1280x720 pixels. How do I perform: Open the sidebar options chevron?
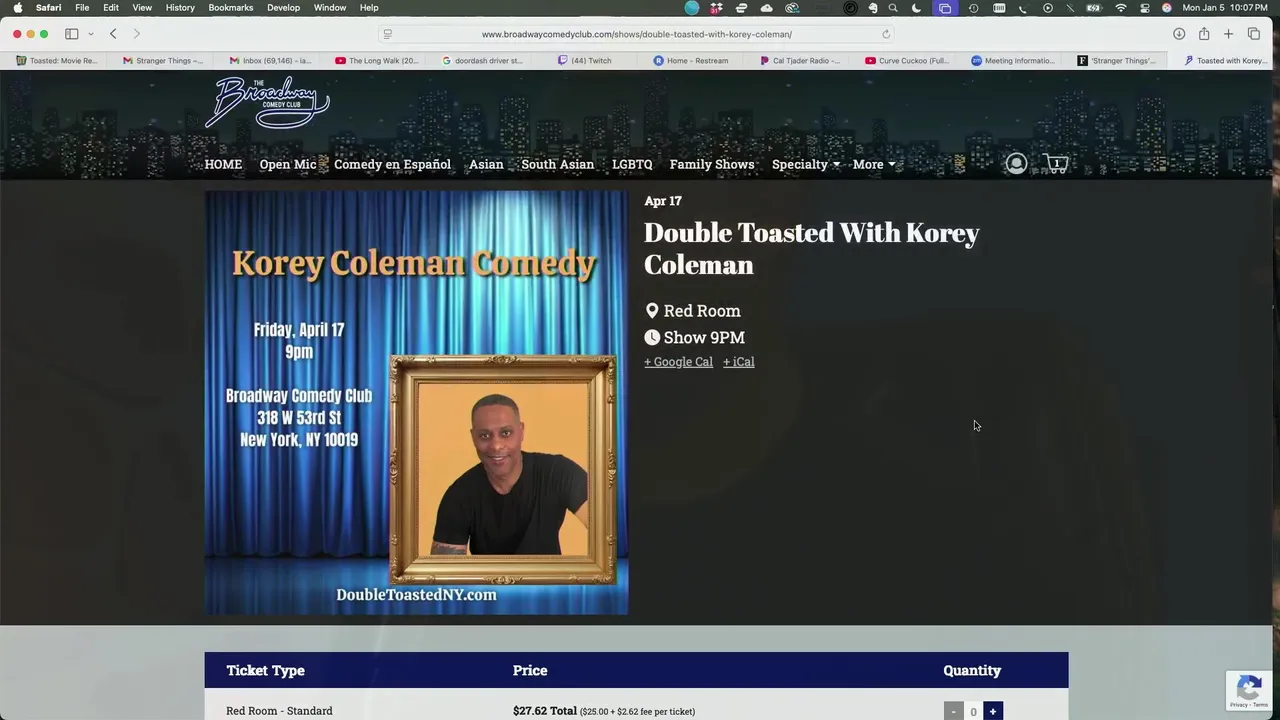pyautogui.click(x=91, y=34)
